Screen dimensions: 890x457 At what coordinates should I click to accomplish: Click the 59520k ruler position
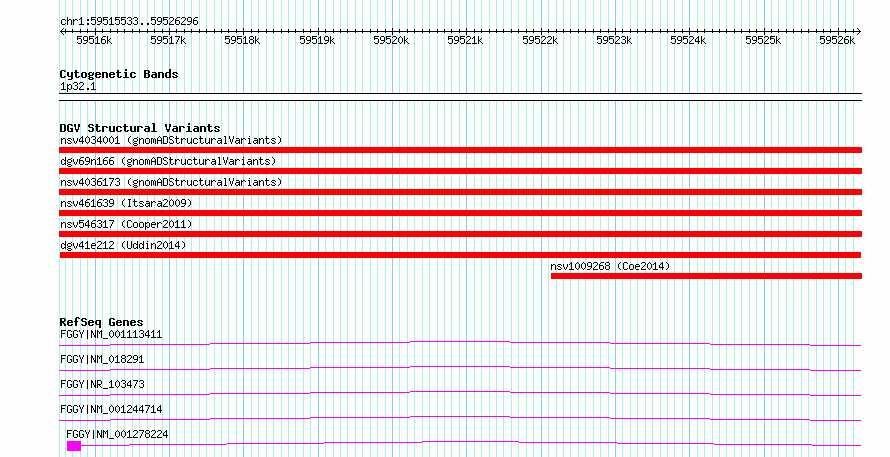(391, 40)
